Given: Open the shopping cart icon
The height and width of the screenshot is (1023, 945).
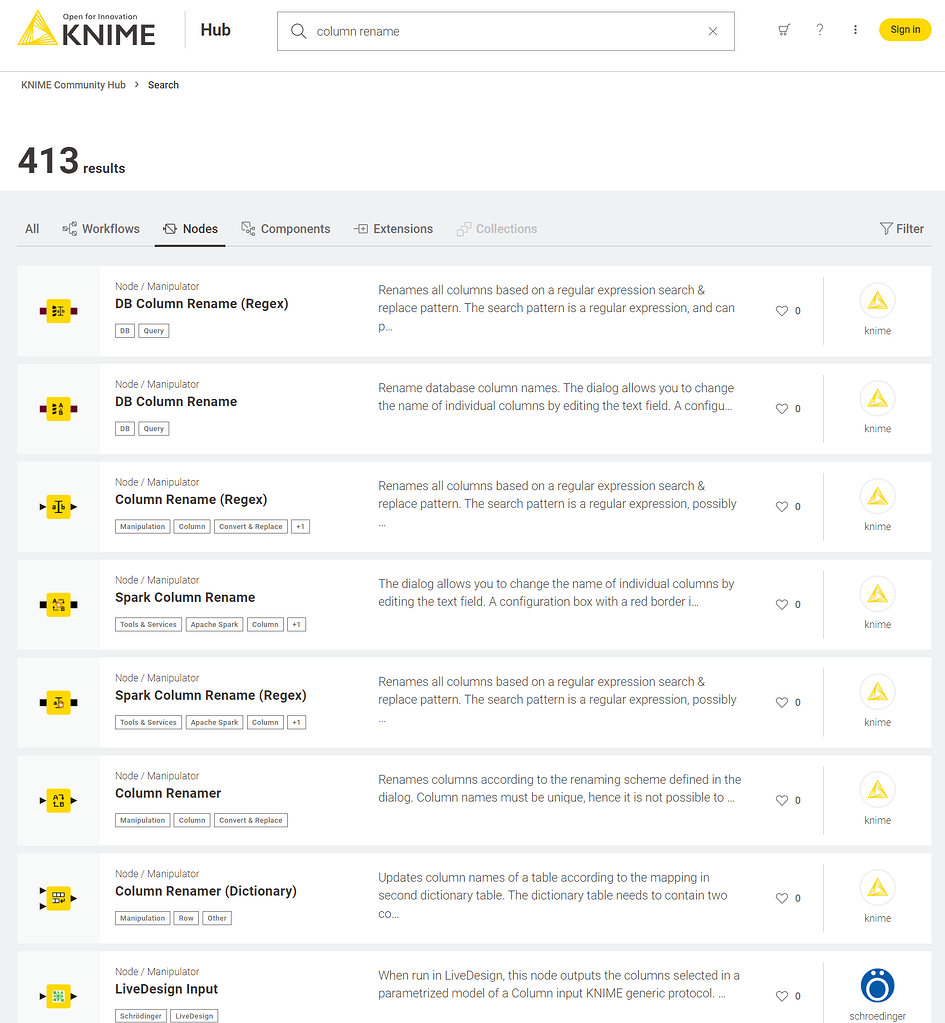Looking at the screenshot, I should [784, 30].
